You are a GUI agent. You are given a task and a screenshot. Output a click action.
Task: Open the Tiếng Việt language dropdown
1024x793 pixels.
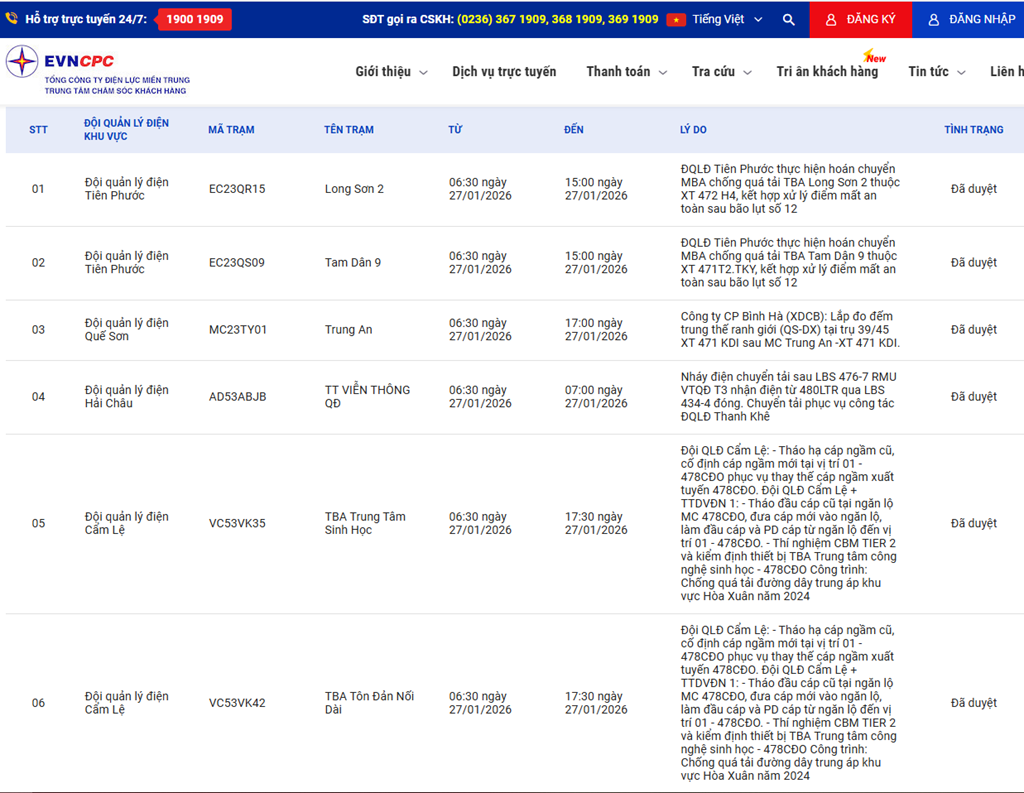[x=727, y=19]
